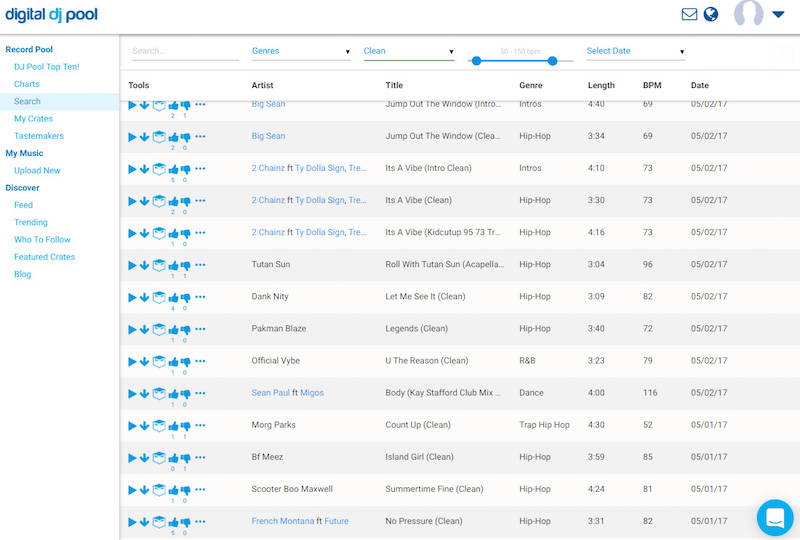Download Its A Vibe (Intro Clean)

tap(144, 169)
